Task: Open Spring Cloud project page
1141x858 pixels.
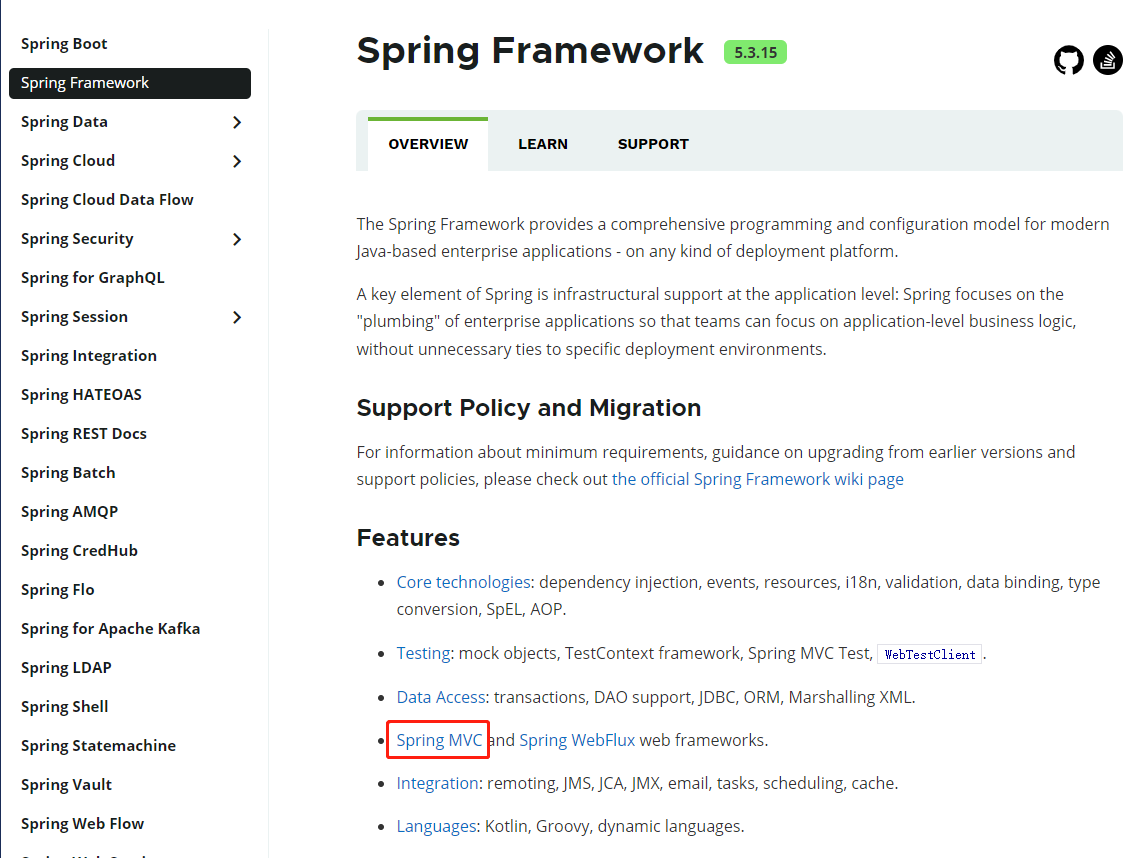Action: 68,161
